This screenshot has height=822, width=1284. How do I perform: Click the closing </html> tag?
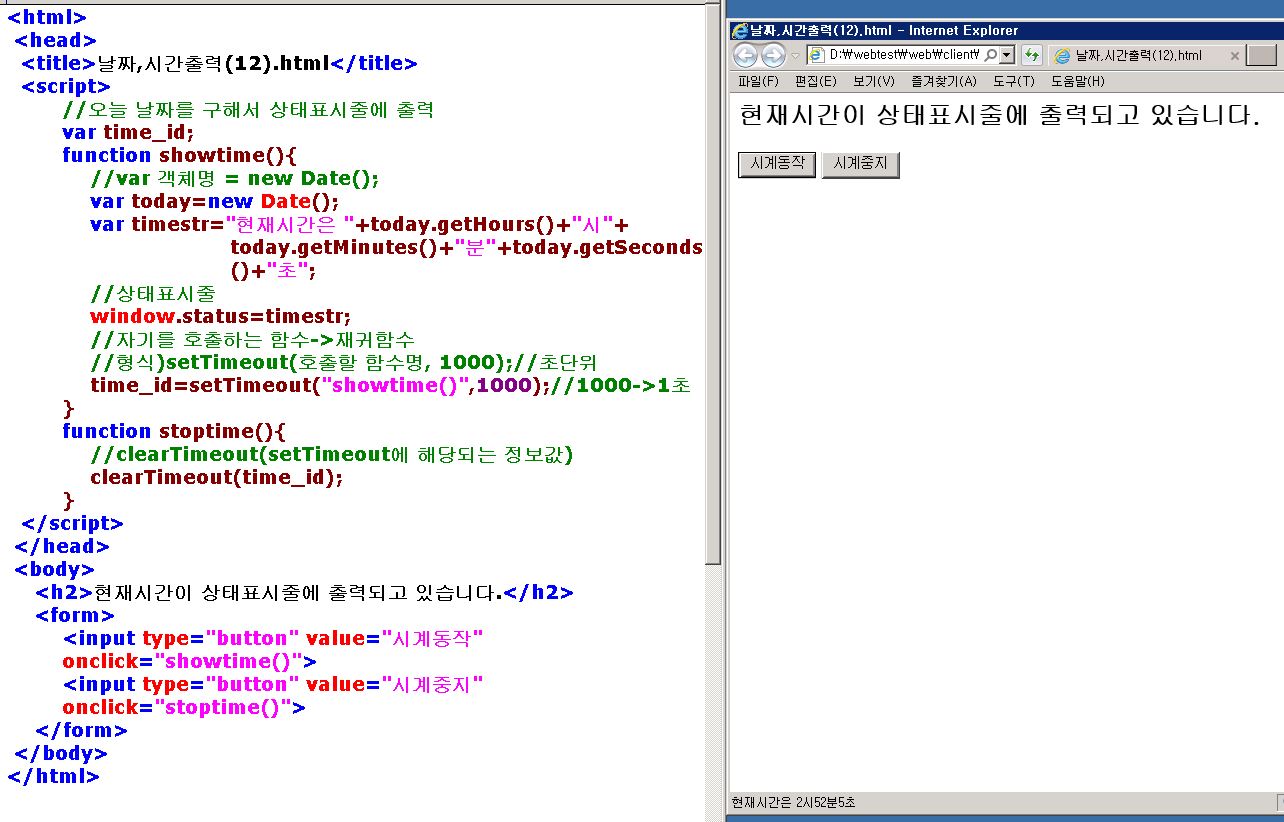pyautogui.click(x=54, y=776)
